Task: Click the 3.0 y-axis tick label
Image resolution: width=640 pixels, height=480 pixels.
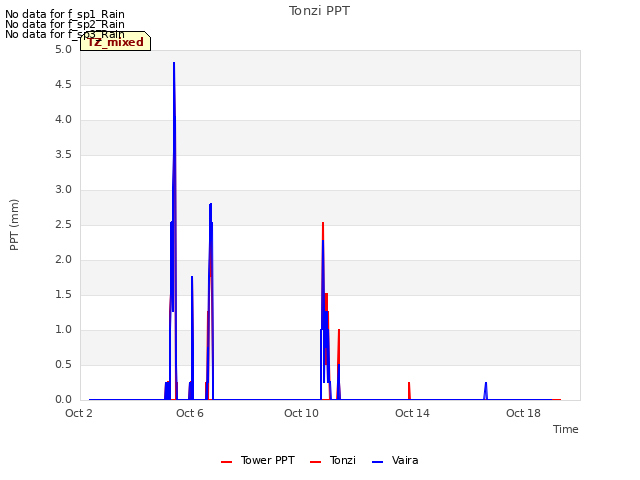Action: tap(63, 190)
